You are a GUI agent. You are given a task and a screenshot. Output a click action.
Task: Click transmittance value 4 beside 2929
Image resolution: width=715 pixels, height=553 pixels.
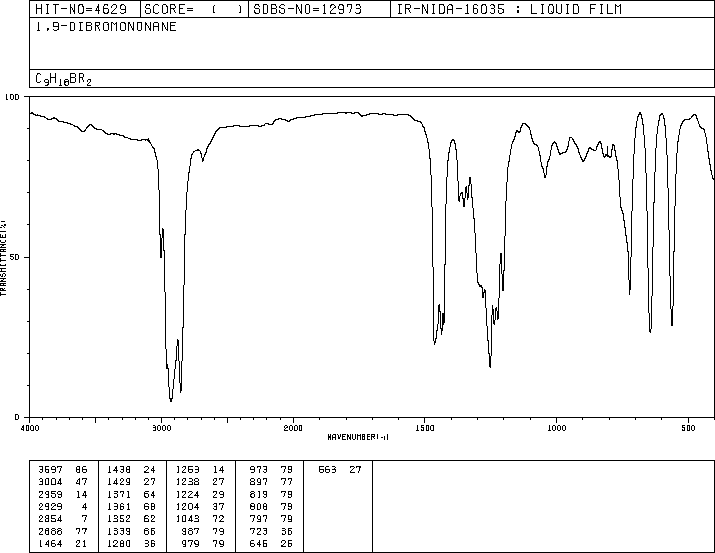tap(84, 506)
